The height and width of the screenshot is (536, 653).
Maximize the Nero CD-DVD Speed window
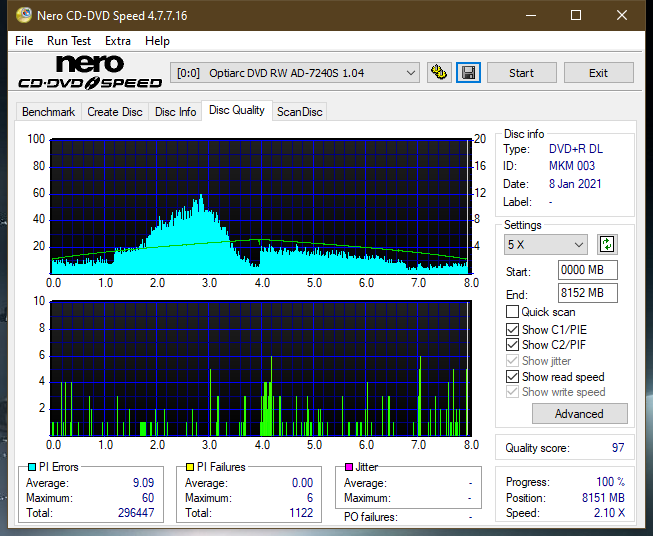point(576,15)
